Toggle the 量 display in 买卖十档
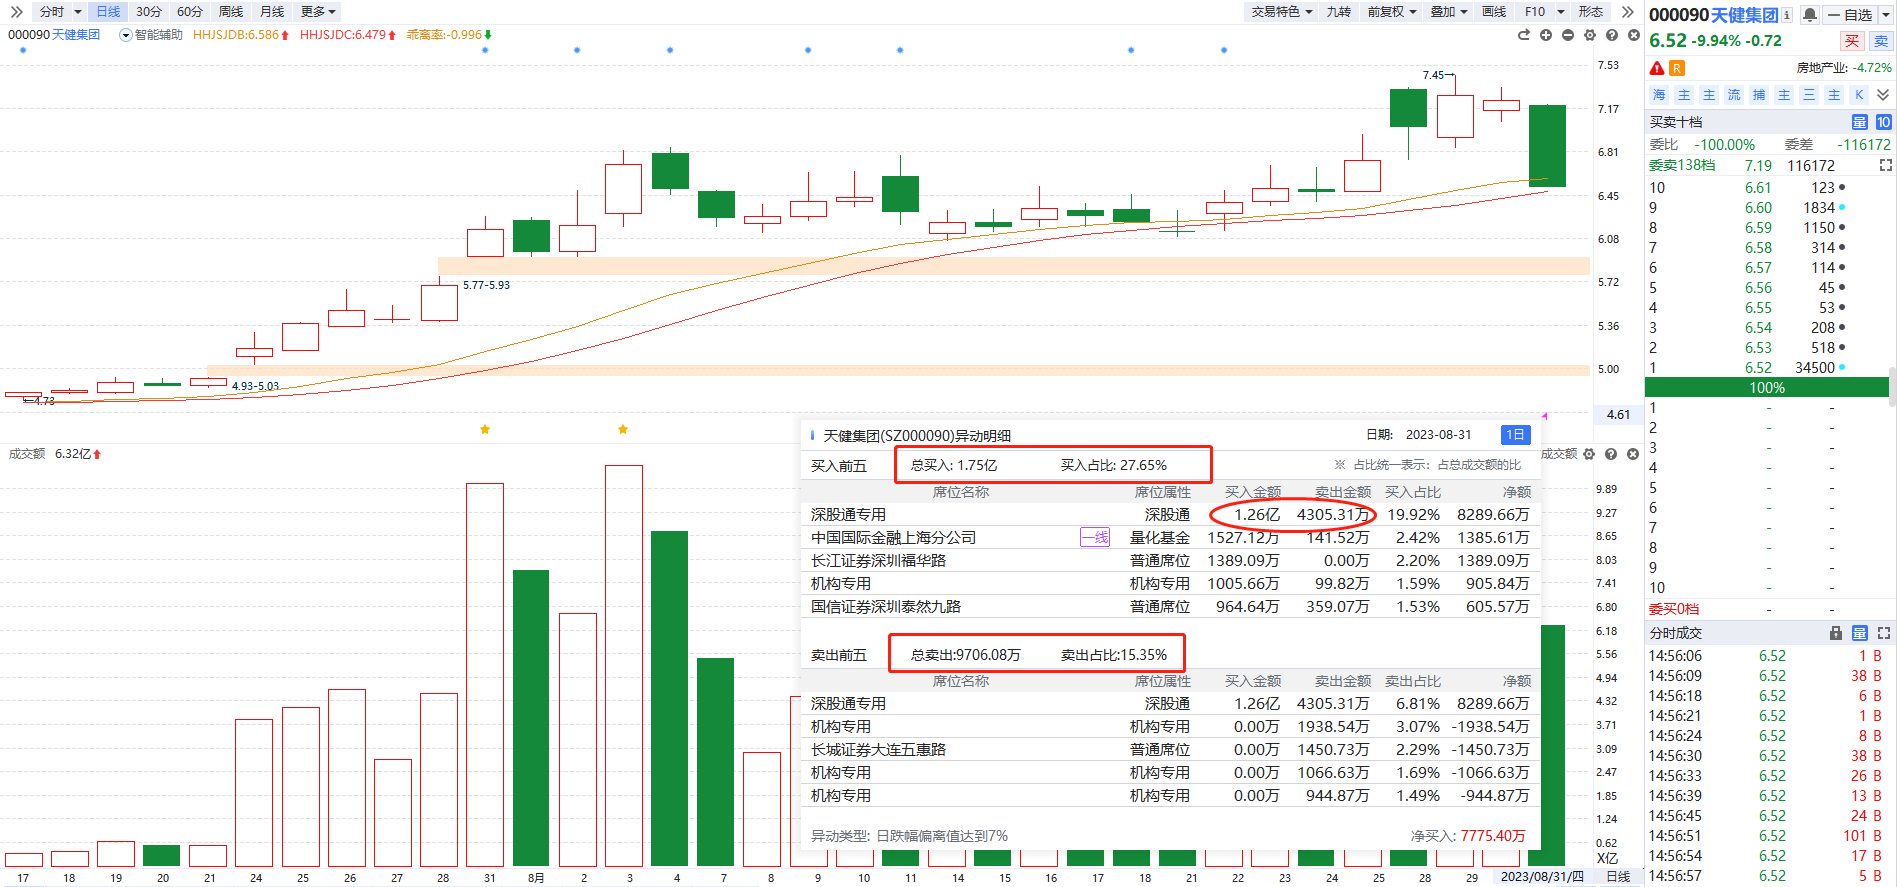Viewport: 1897px width, 887px height. point(1860,122)
